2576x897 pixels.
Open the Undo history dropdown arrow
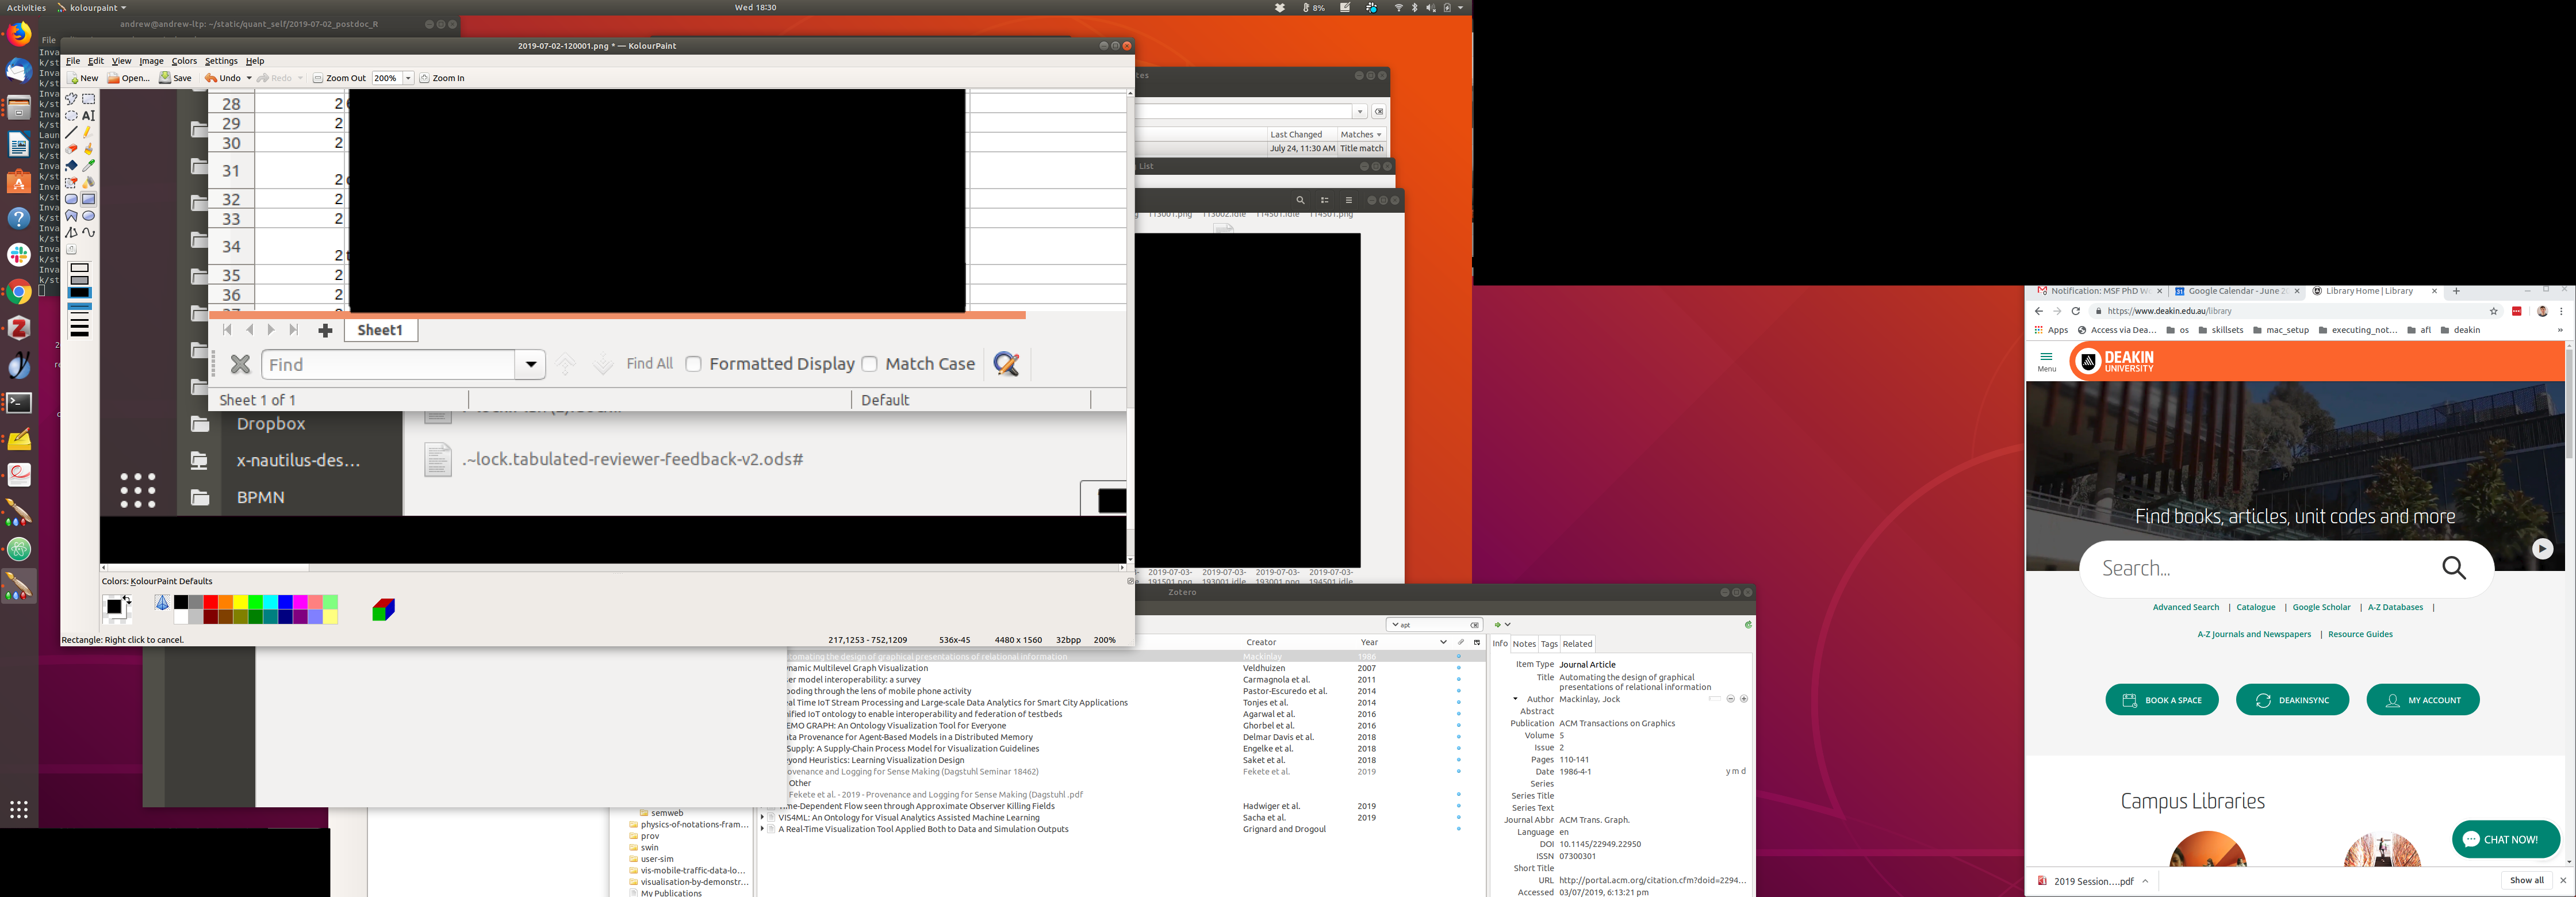(x=249, y=78)
